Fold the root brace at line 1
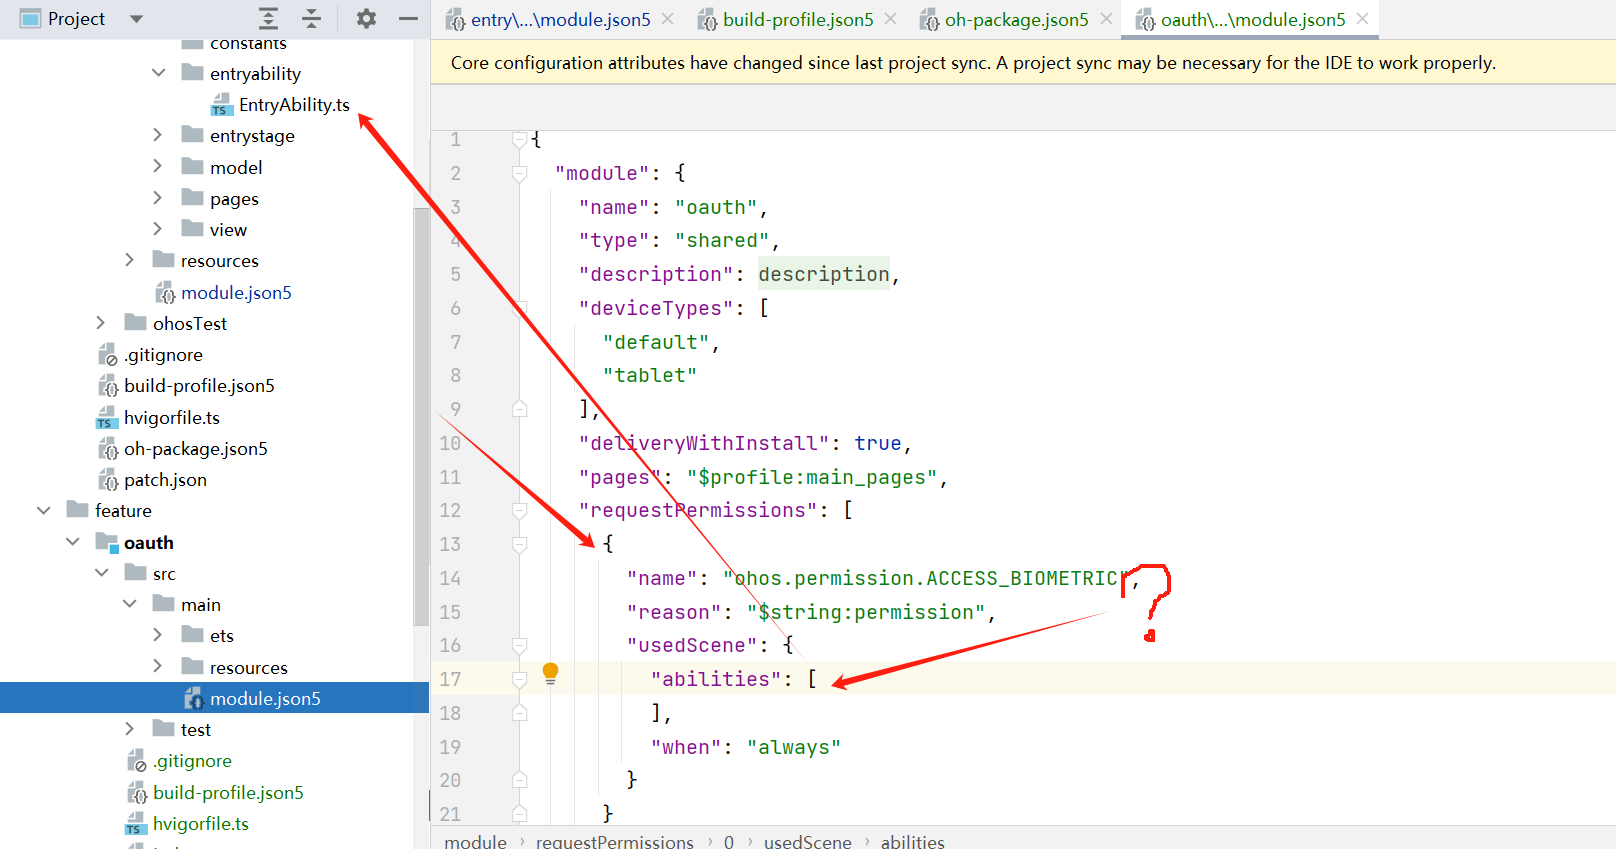Image resolution: width=1616 pixels, height=849 pixels. pyautogui.click(x=519, y=140)
